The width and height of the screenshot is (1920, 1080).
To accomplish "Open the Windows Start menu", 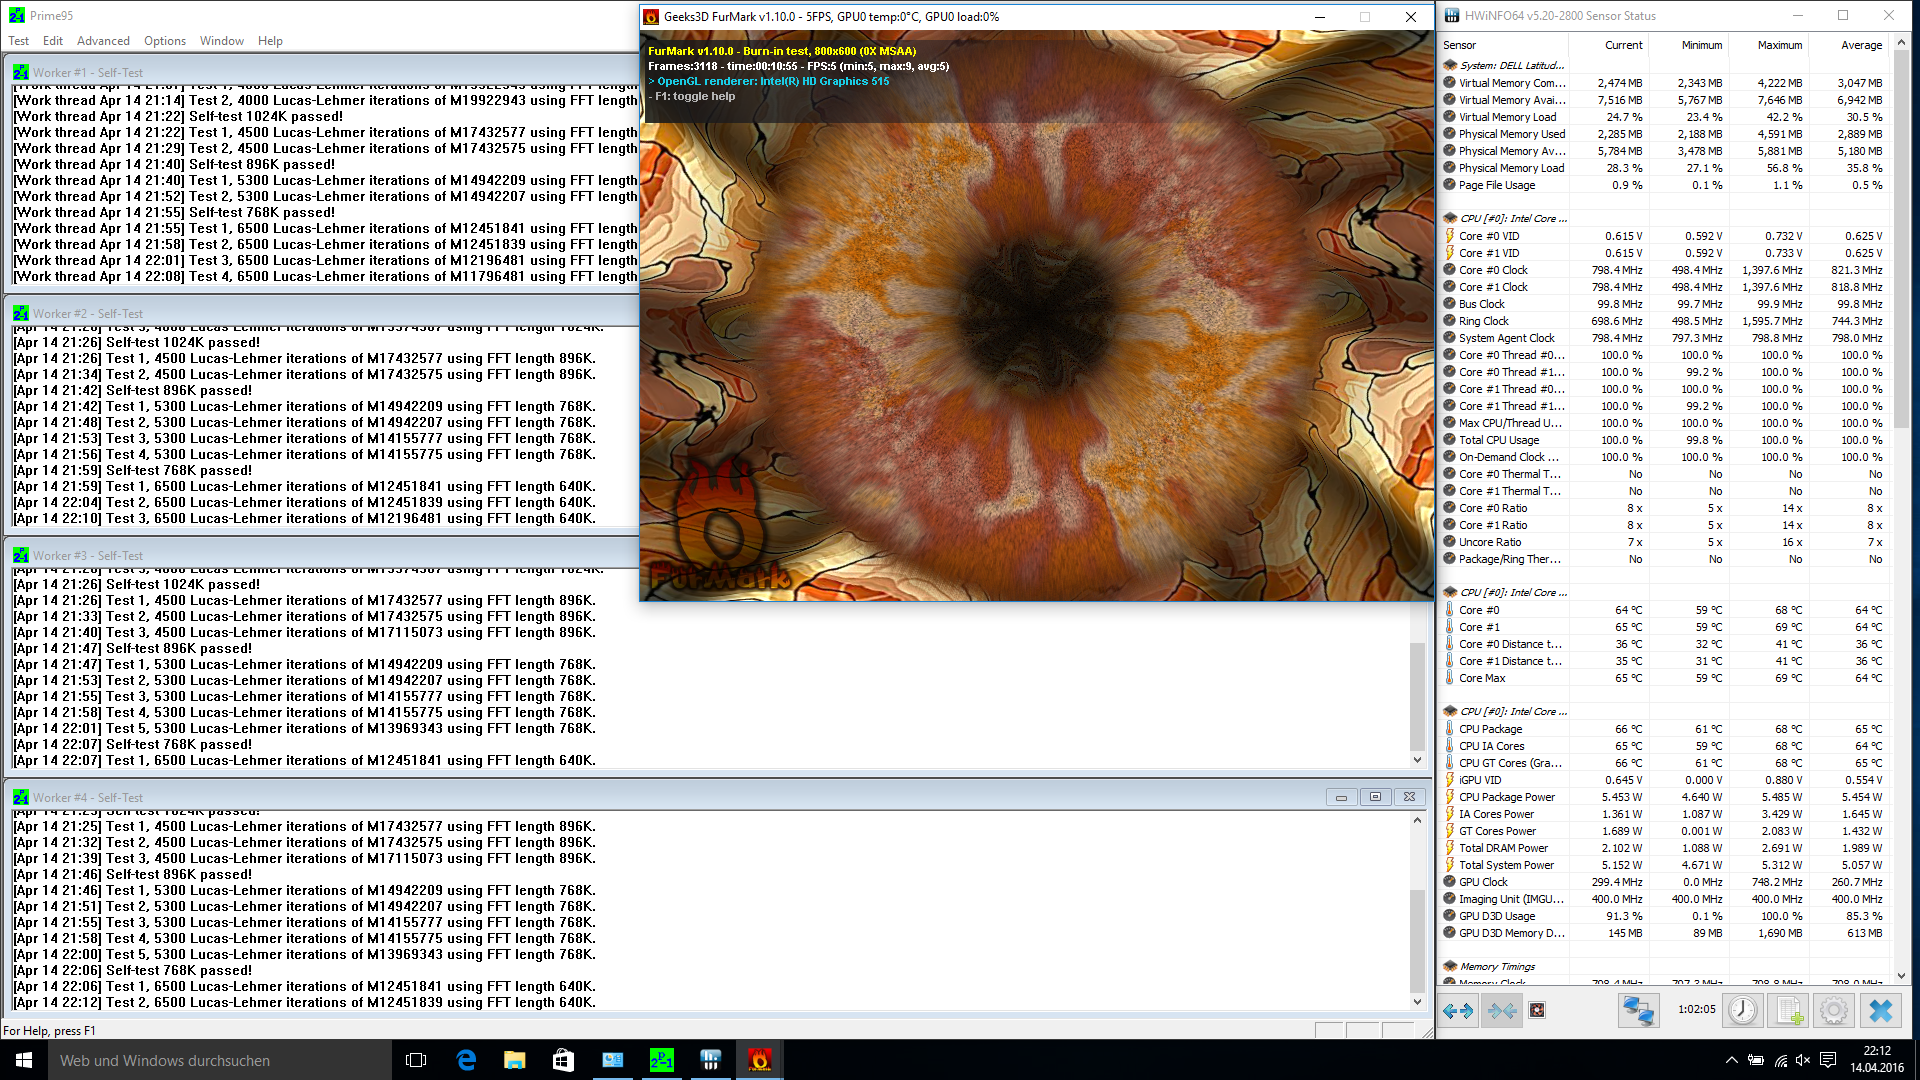I will (24, 1060).
